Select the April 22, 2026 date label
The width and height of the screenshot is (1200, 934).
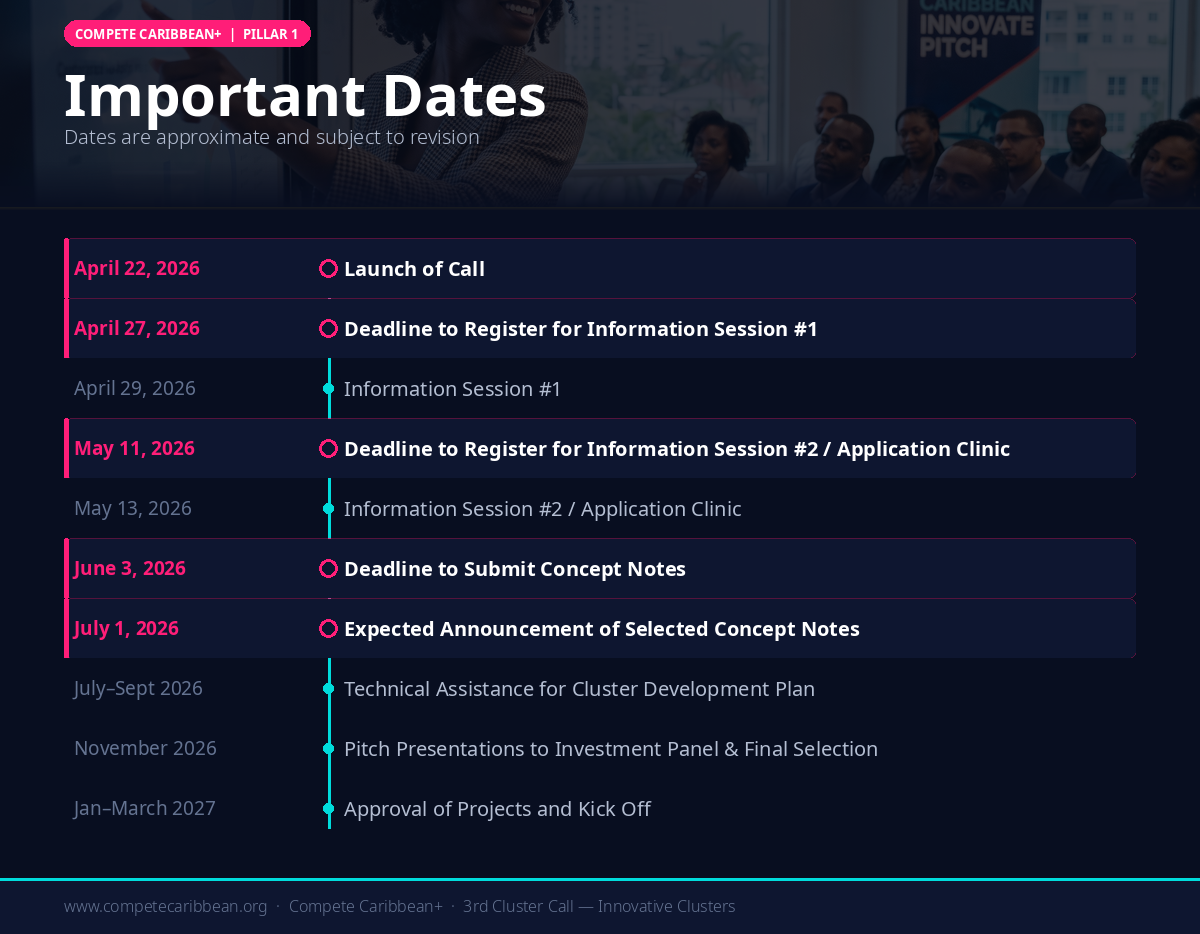pos(137,268)
